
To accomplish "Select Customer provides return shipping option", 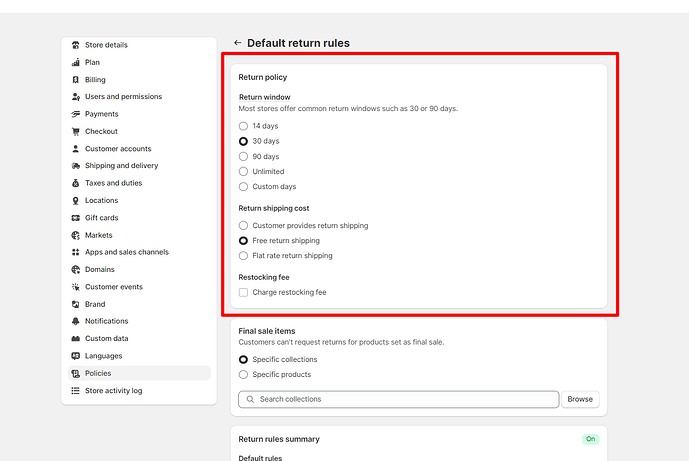I will click(x=243, y=226).
